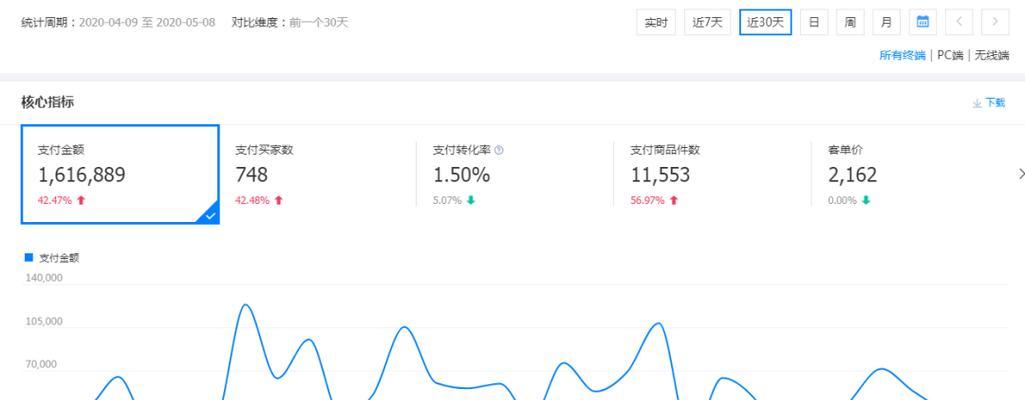Toggle 支付金额 chart legend swatch
Screen dimensions: 1025x400
pyautogui.click(x=28, y=258)
